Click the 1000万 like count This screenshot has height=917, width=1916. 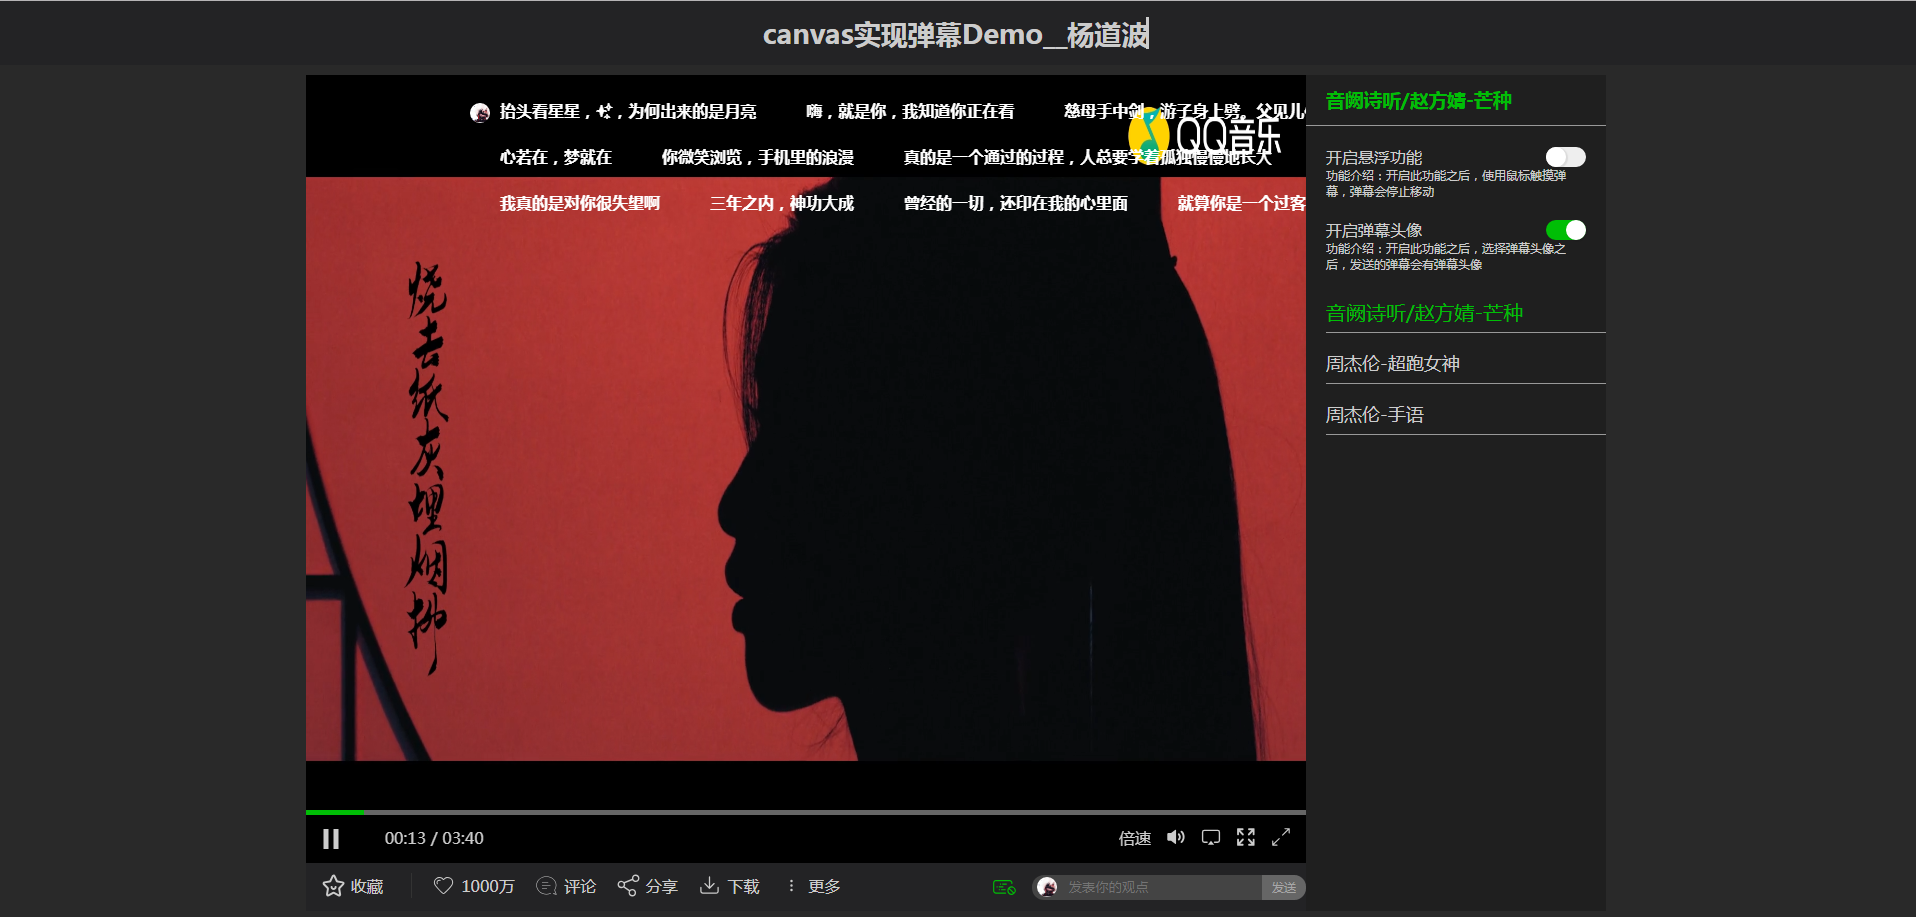click(x=488, y=887)
